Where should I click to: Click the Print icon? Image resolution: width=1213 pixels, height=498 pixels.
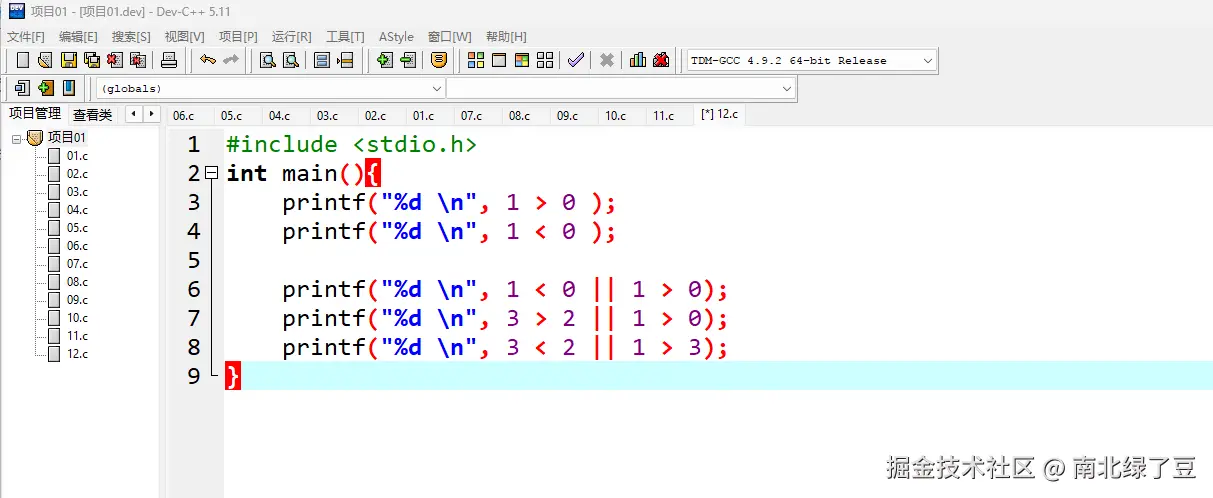169,60
